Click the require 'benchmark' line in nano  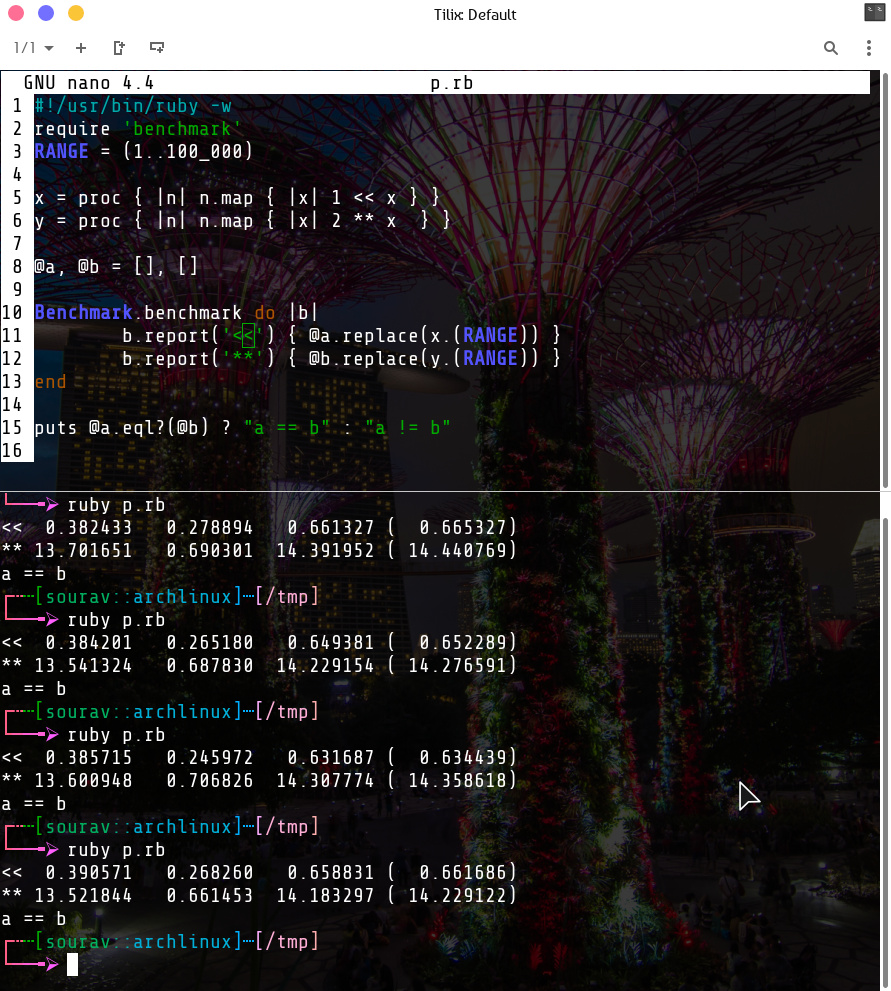click(138, 128)
